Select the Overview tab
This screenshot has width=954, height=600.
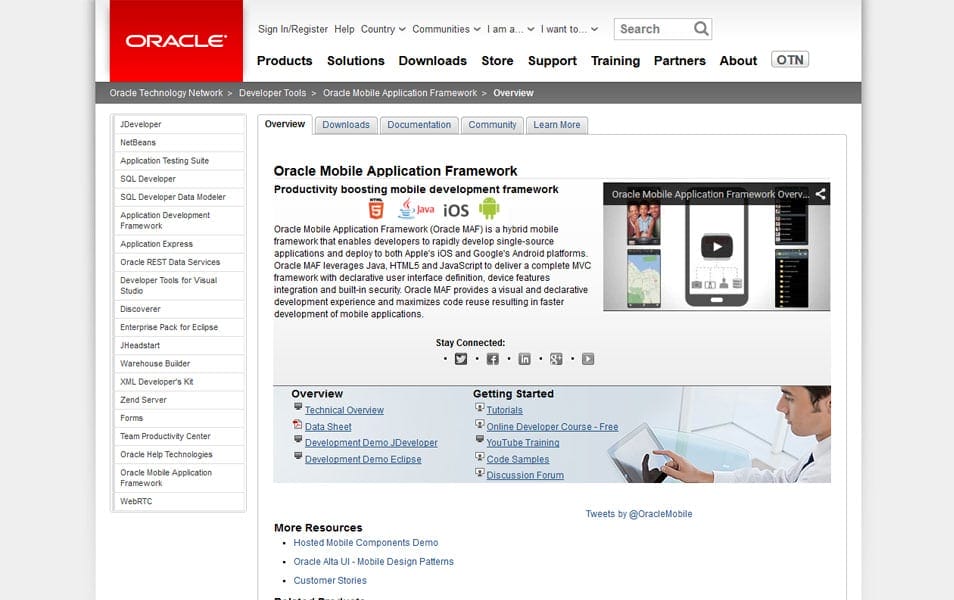coord(285,124)
